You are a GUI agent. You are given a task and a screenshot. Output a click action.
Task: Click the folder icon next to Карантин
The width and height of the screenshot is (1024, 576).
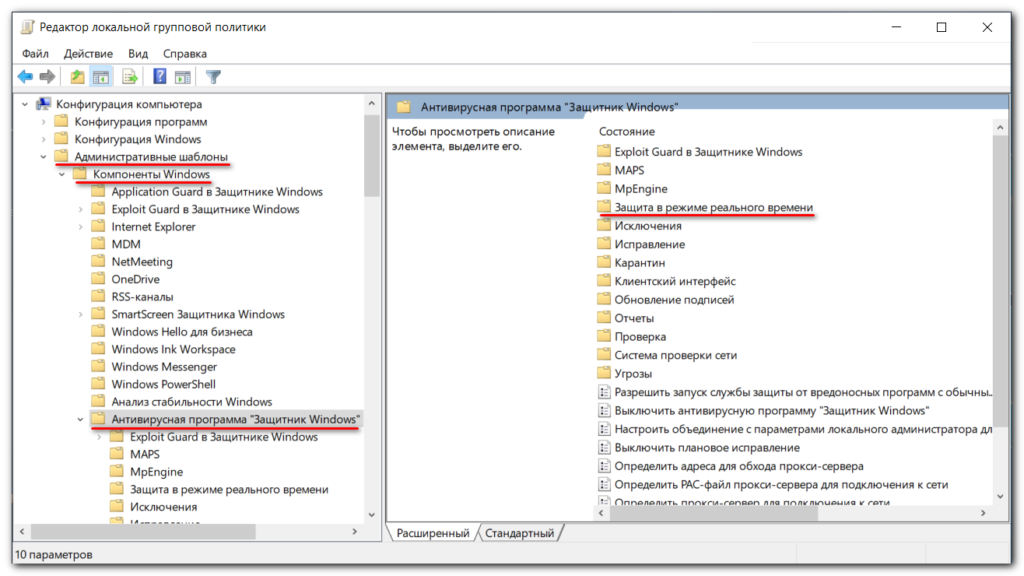click(x=603, y=263)
